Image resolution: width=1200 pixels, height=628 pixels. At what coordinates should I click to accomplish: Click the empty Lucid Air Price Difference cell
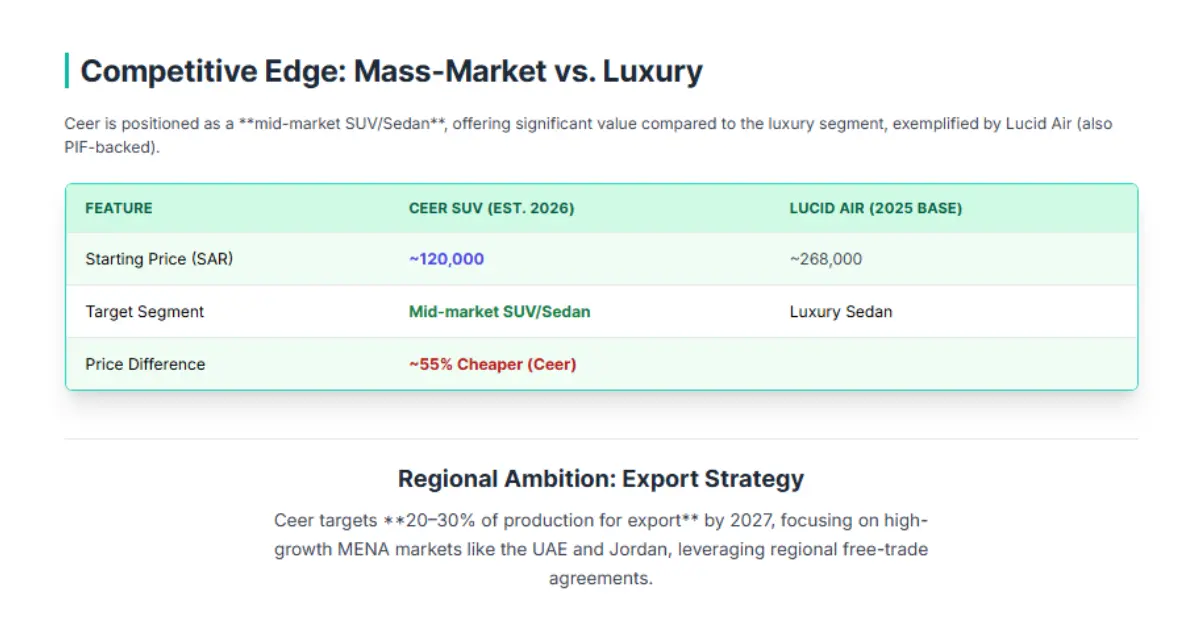point(950,364)
